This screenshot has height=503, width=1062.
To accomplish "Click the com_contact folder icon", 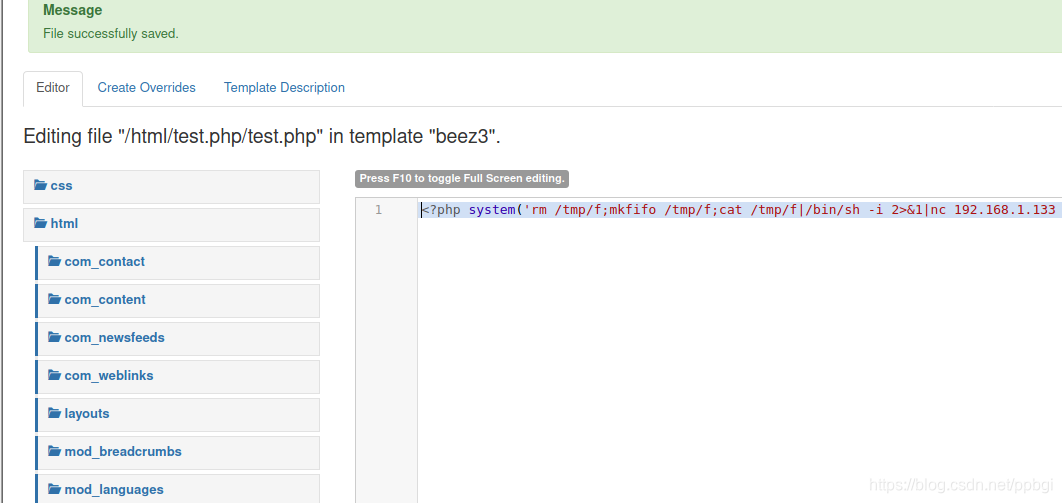I will pos(55,261).
